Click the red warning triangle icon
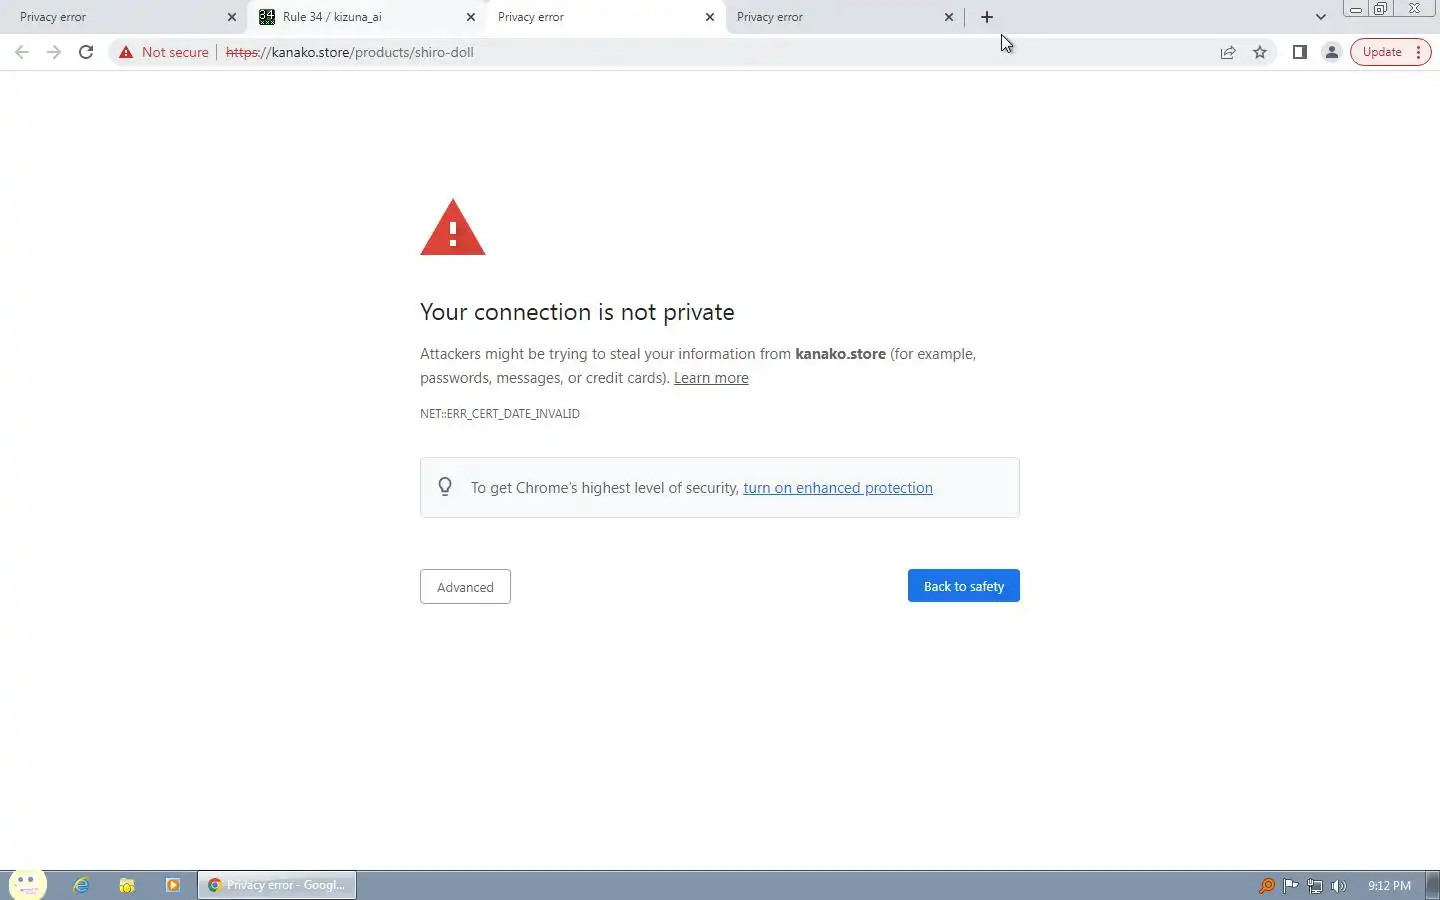Image resolution: width=1440 pixels, height=900 pixels. [x=453, y=228]
